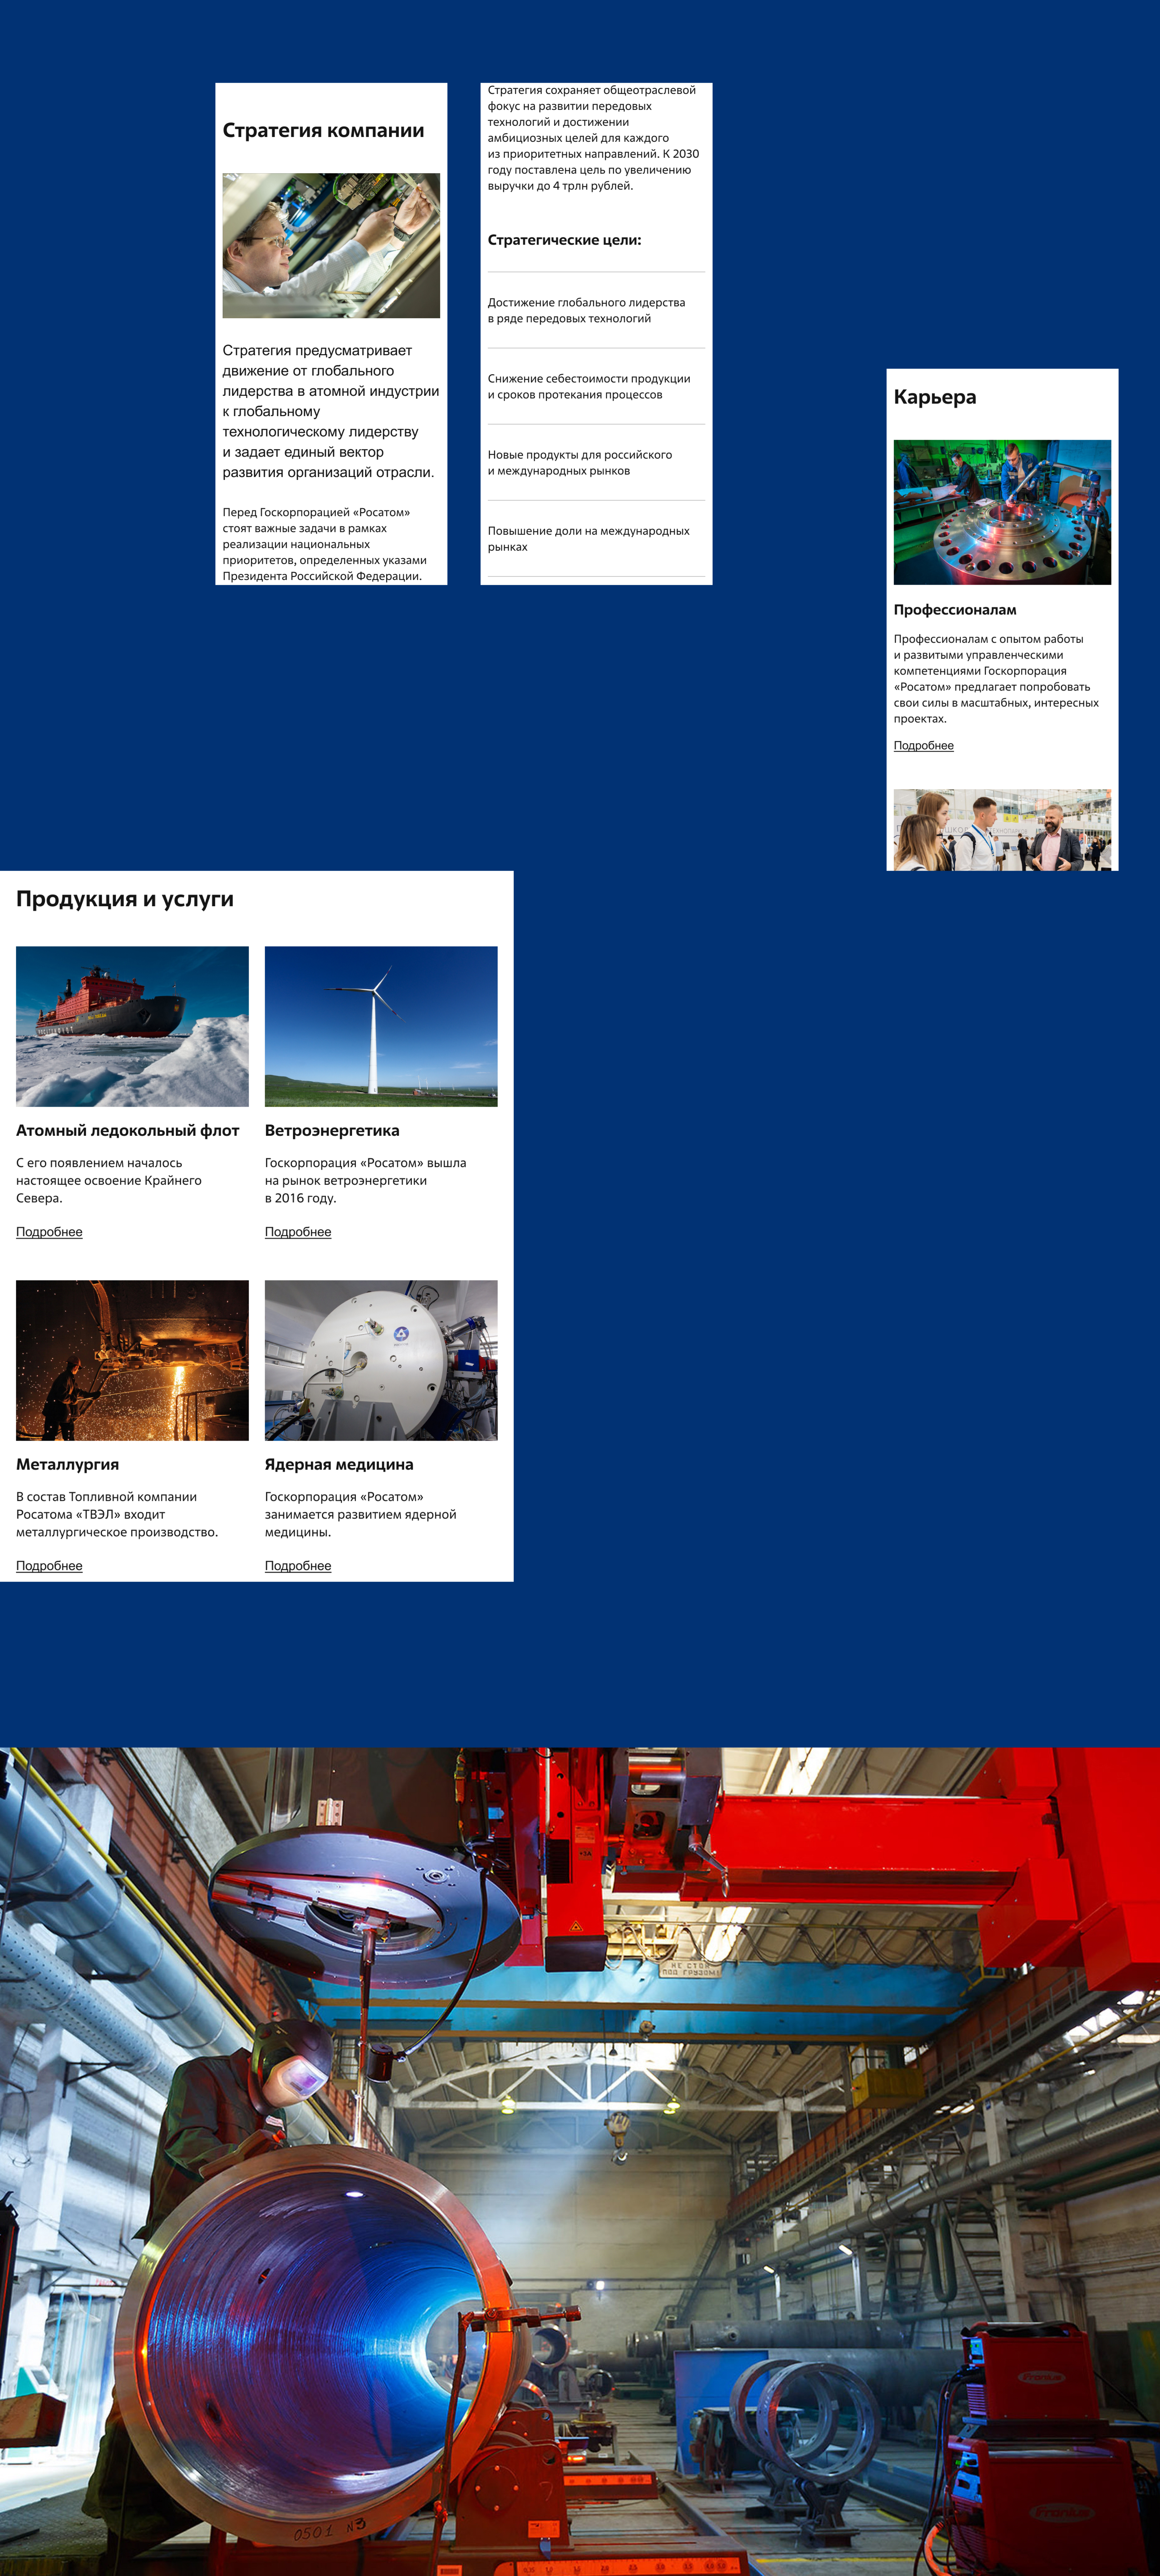This screenshot has width=1160, height=2576.
Task: Click the wind turbine photo
Action: pyautogui.click(x=381, y=1026)
